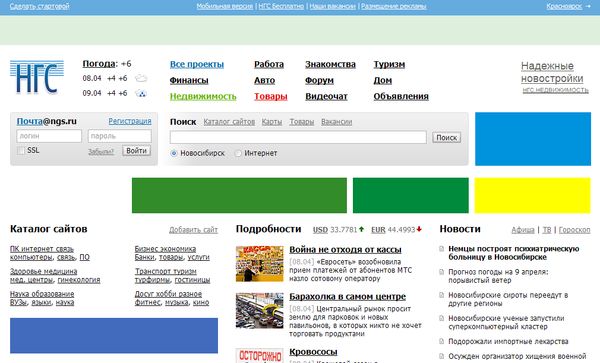The height and width of the screenshot is (363, 600).
Task: Open Война не отходя от кассы headline
Action: (345, 249)
